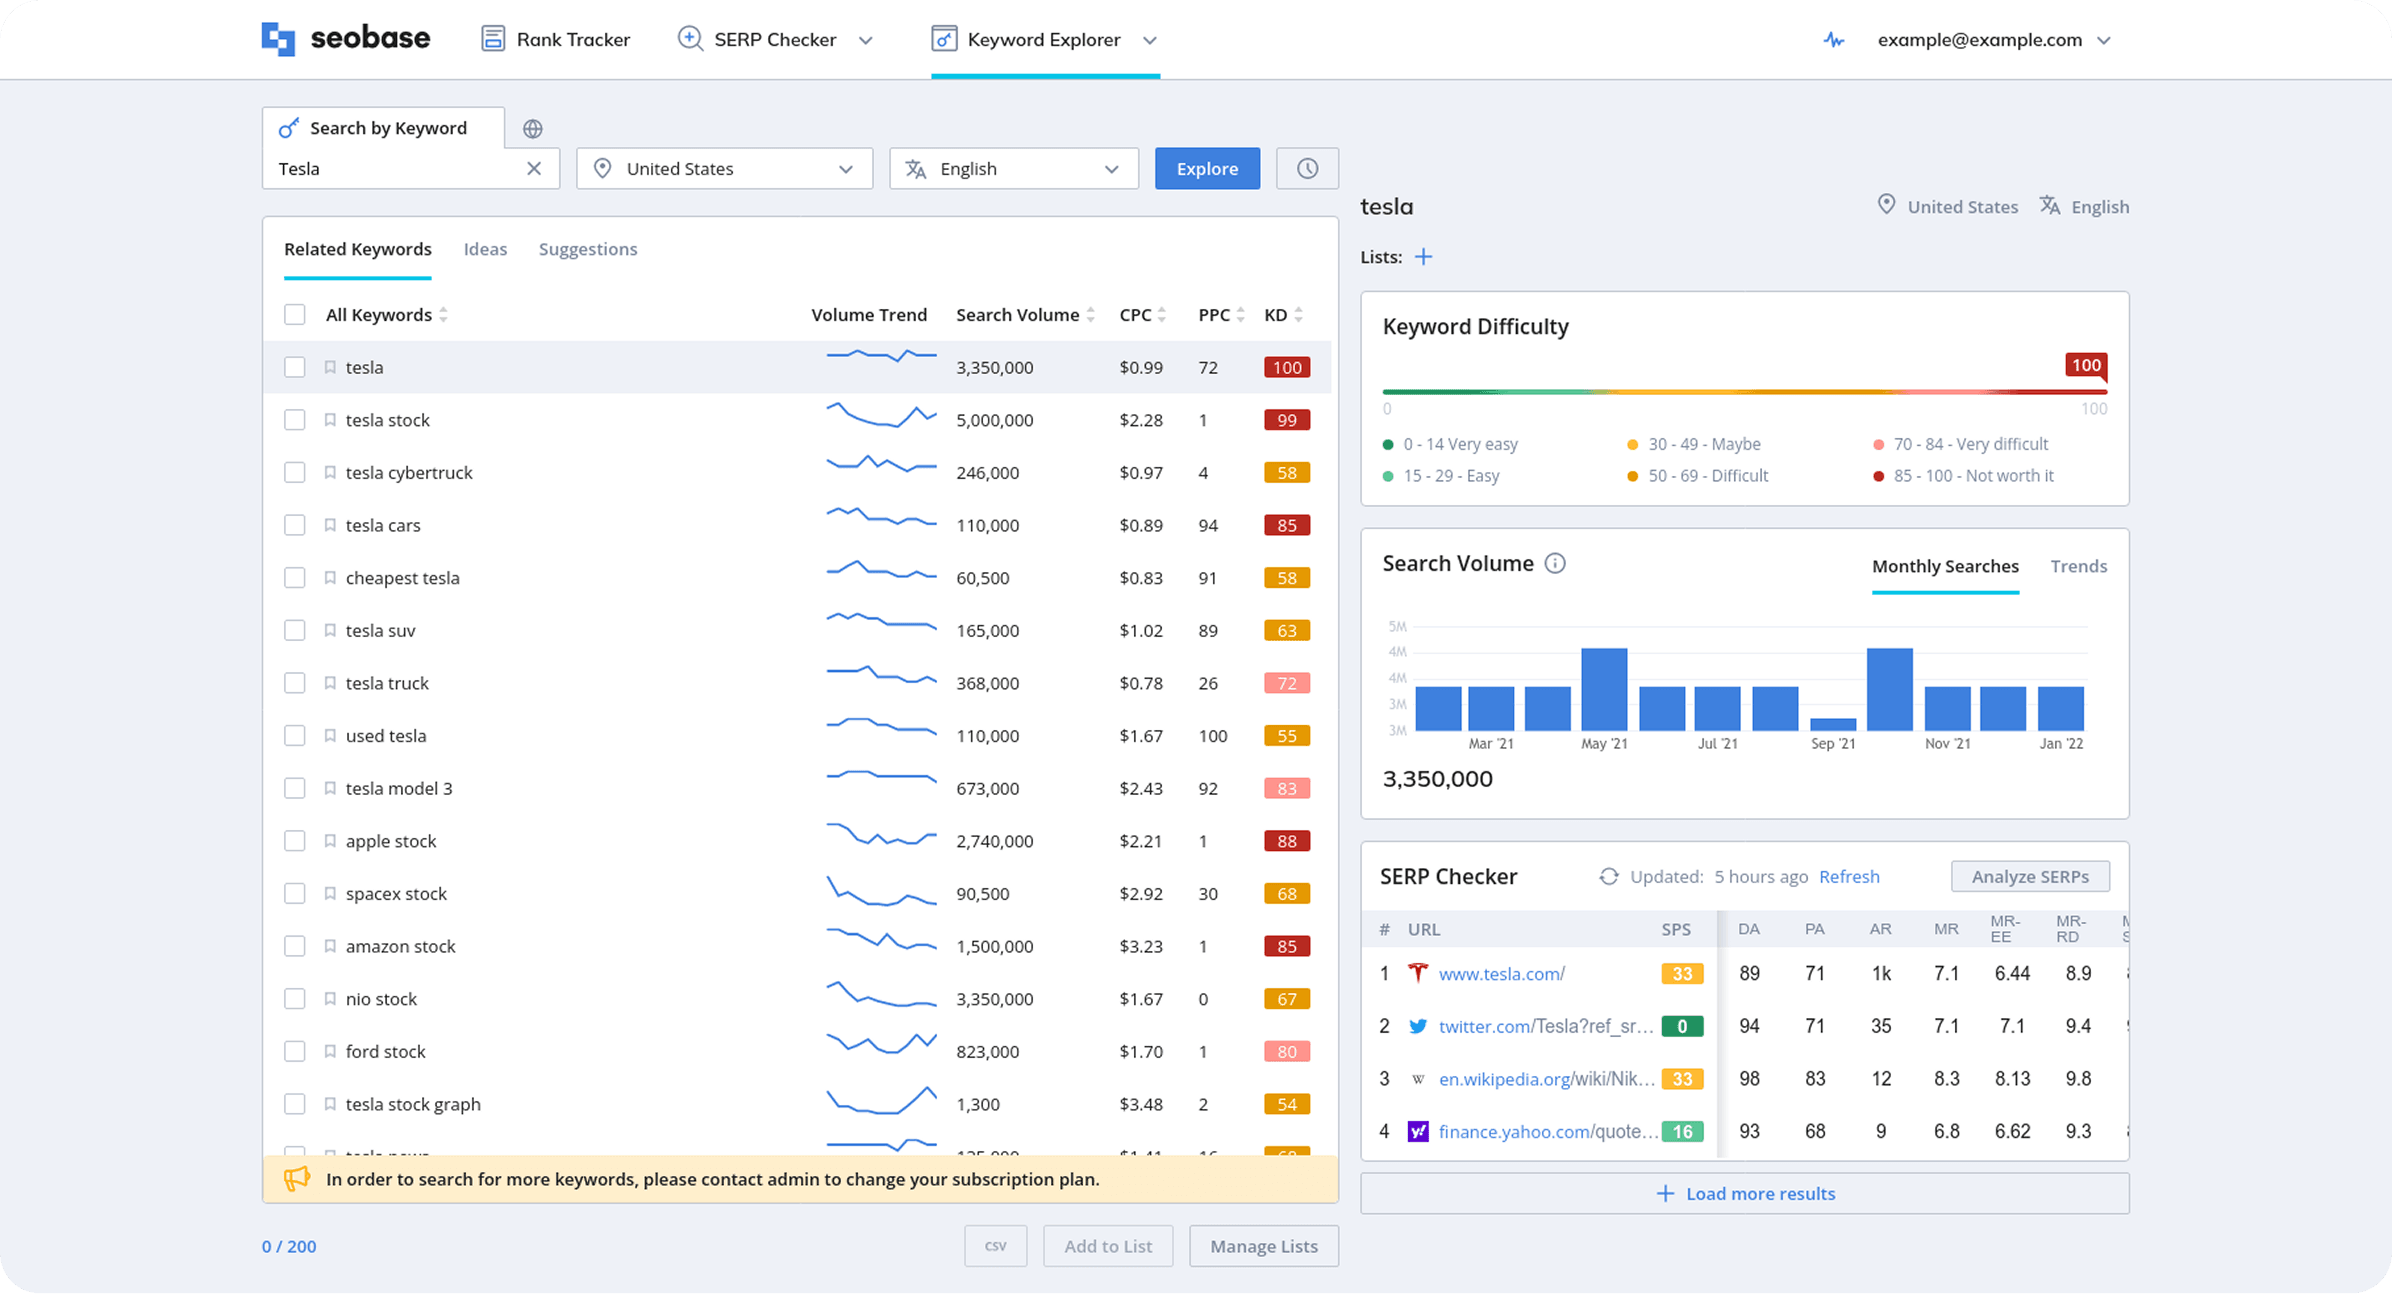Check the tesla stock row checkbox
This screenshot has width=2392, height=1294.
coord(294,420)
